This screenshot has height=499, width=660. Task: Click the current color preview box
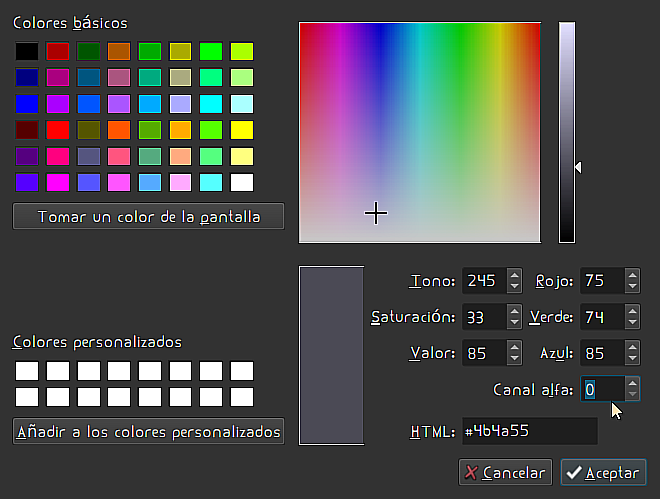(x=331, y=355)
